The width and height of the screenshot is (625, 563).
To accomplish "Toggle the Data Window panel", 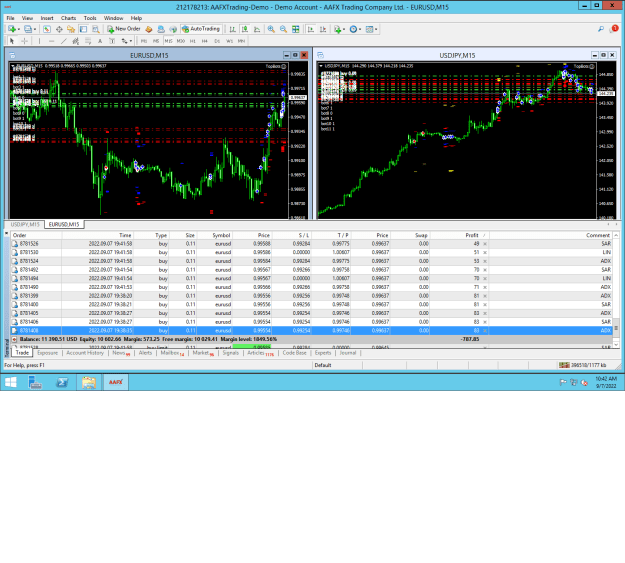I will pyautogui.click(x=59, y=29).
